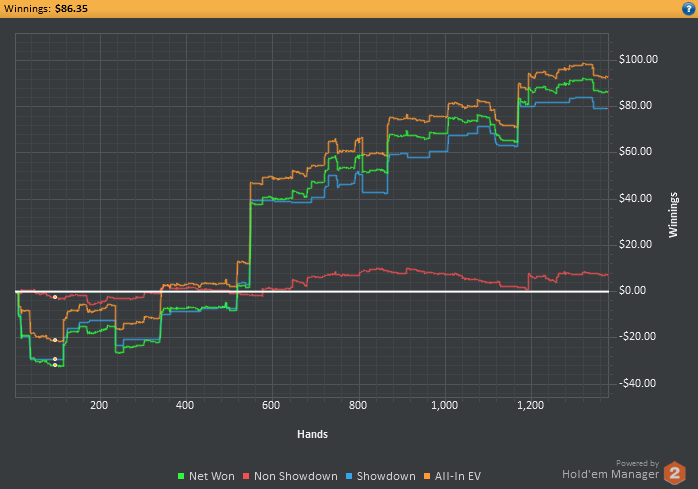Screen dimensions: 698x489
Task: Click the Hands x-axis title
Action: 312,434
